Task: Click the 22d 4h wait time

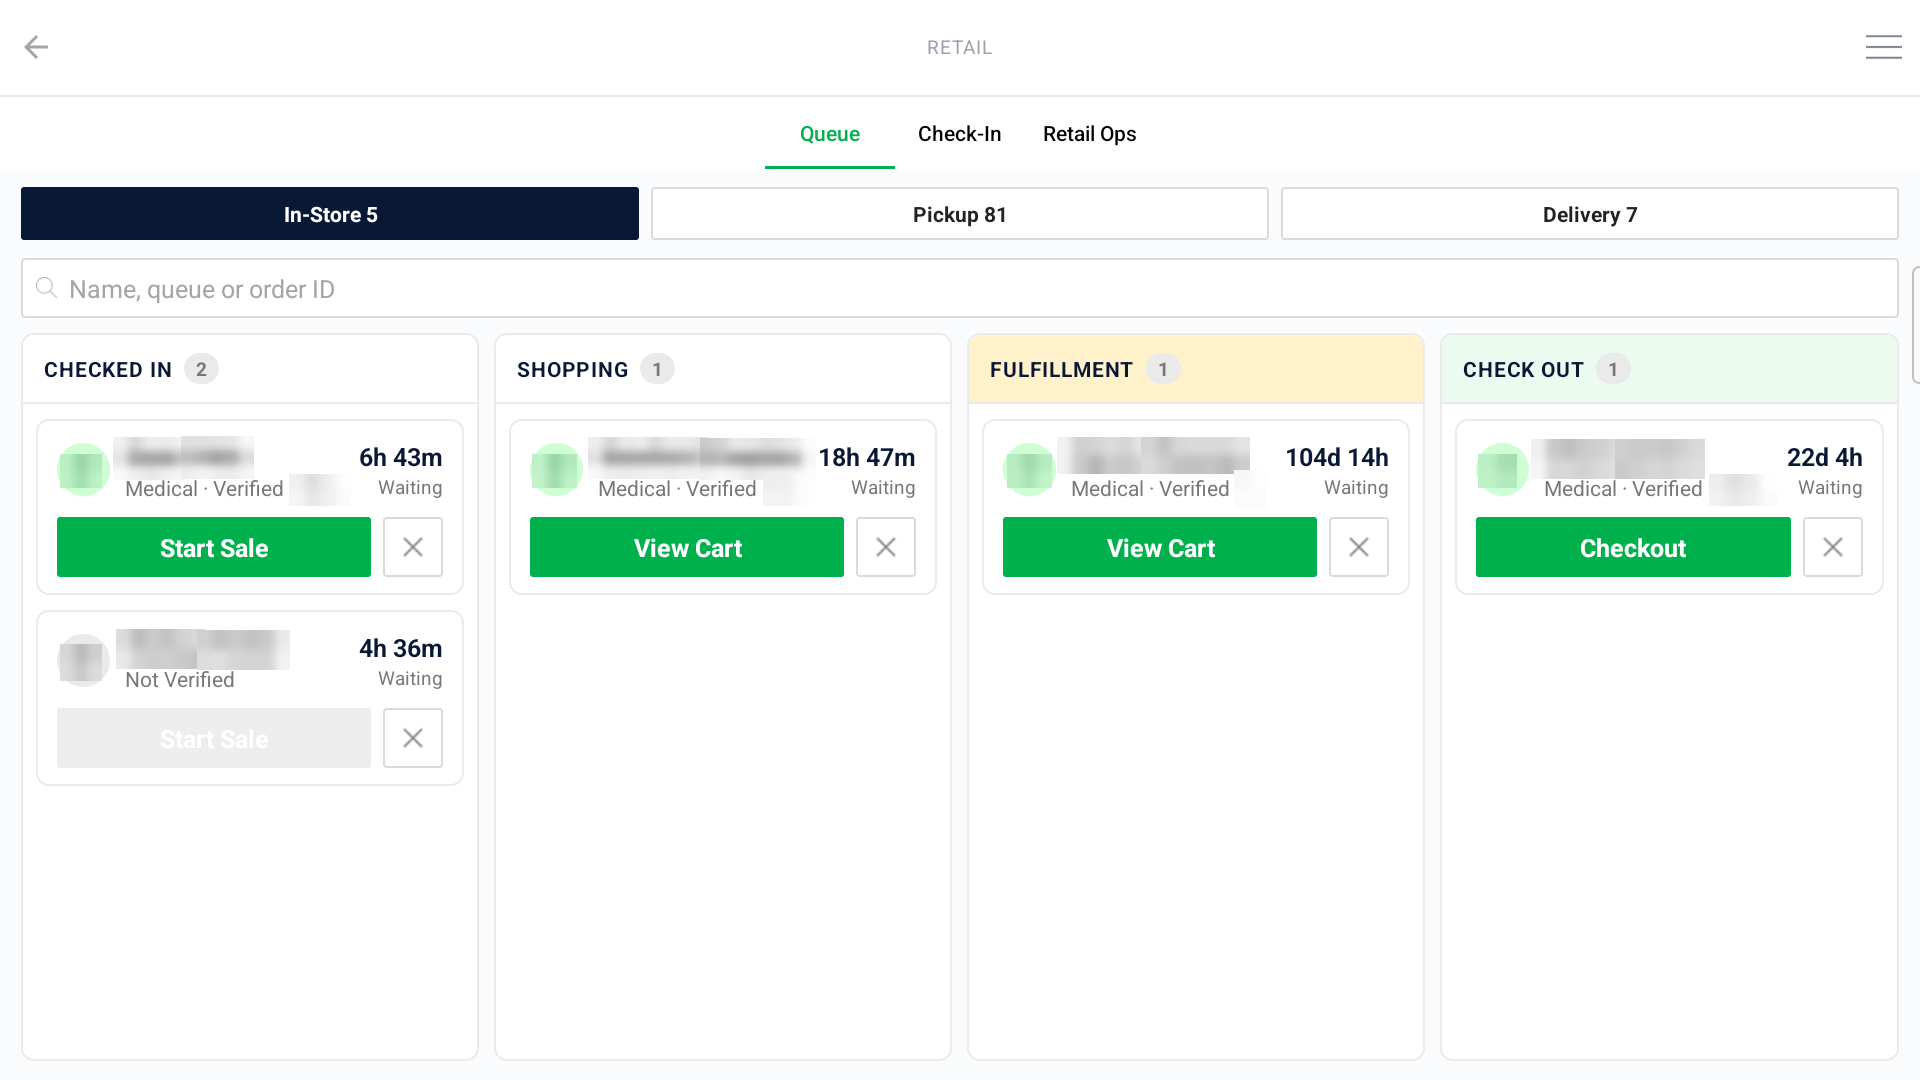Action: click(x=1824, y=457)
